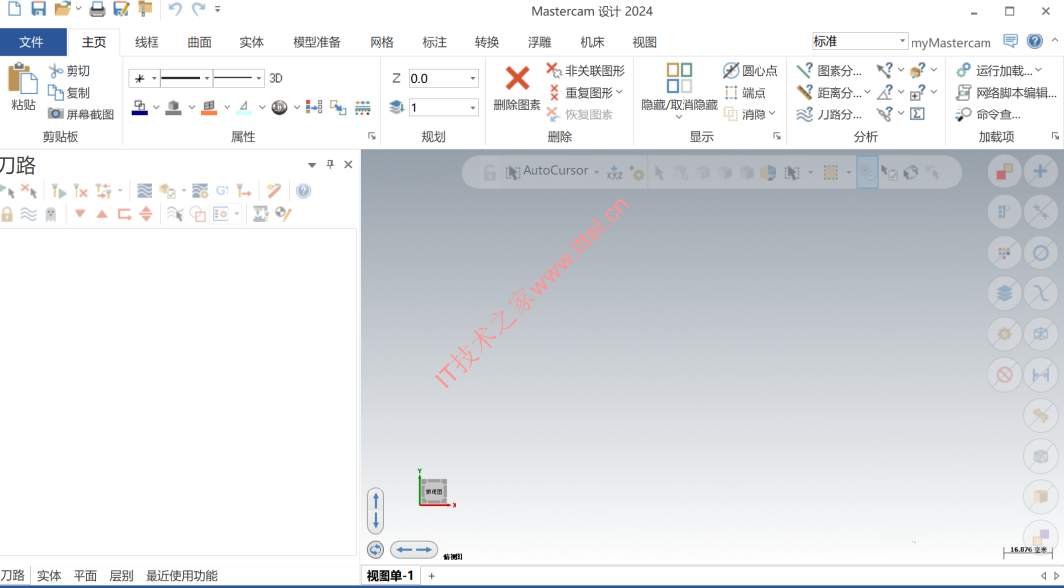Click the chat feedback icon next to myMastercam
This screenshot has height=588, width=1064.
click(x=1010, y=41)
